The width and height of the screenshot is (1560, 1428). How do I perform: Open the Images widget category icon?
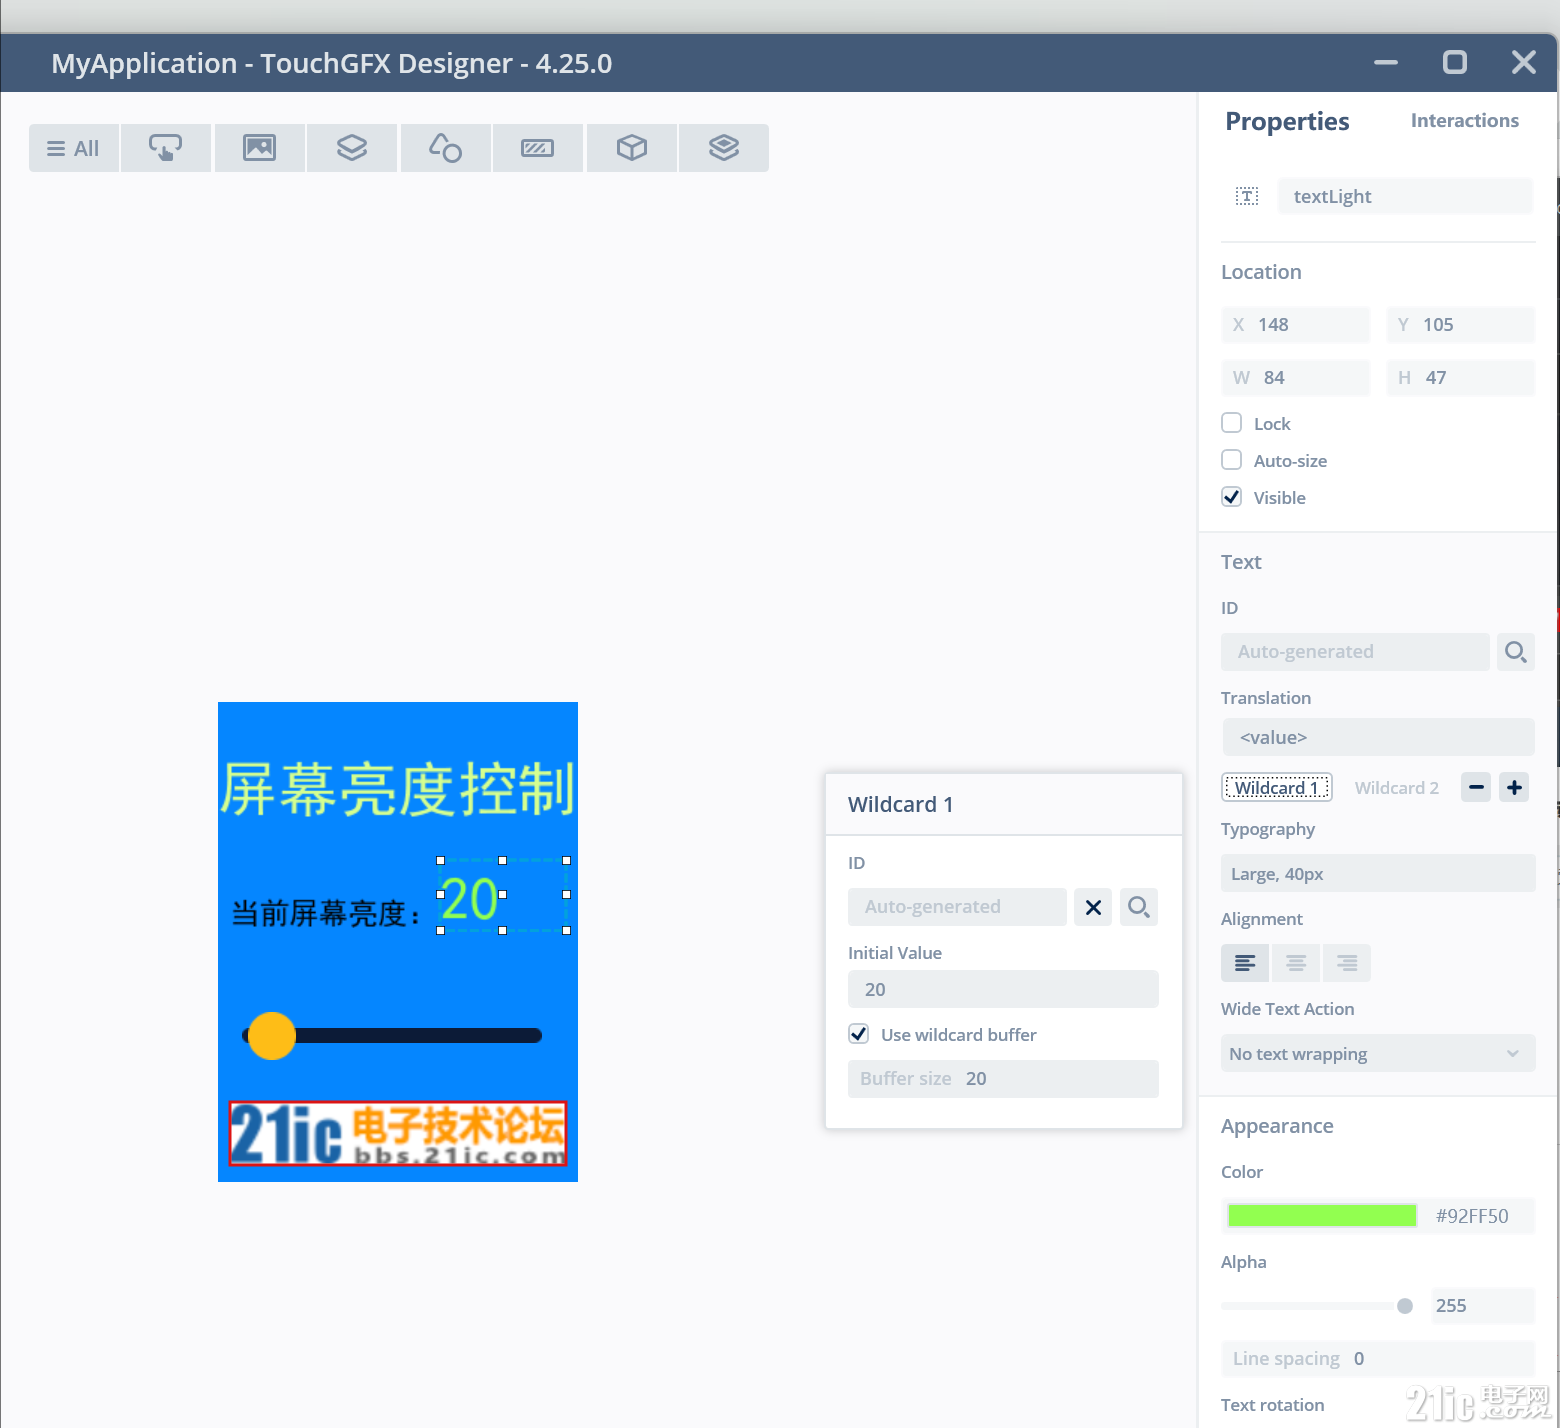(260, 148)
